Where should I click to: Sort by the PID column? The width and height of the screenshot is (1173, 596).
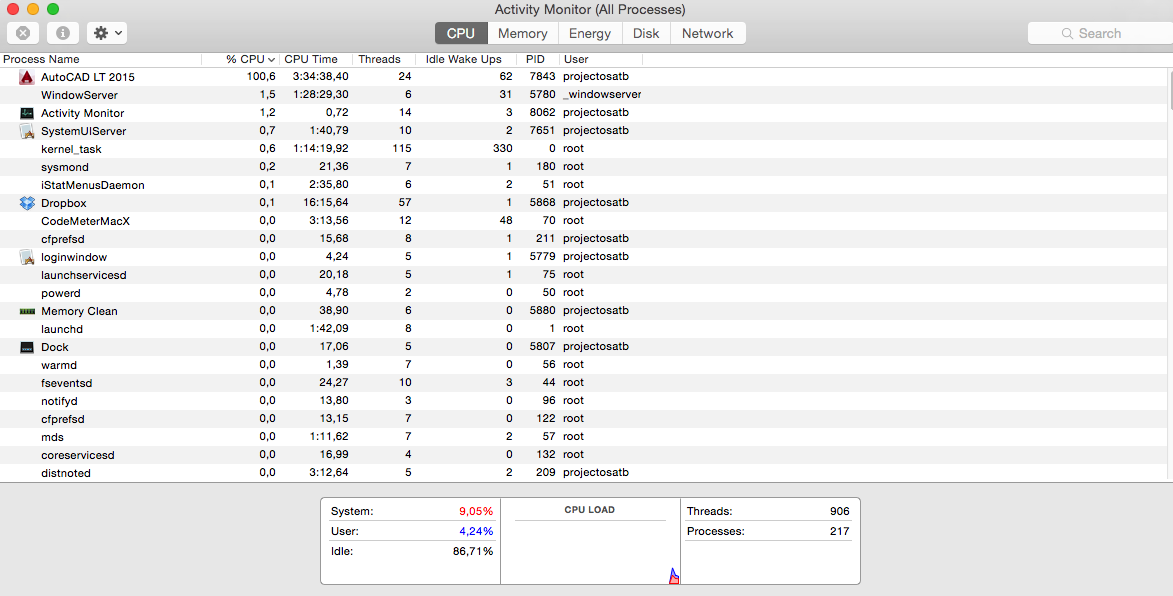[539, 59]
